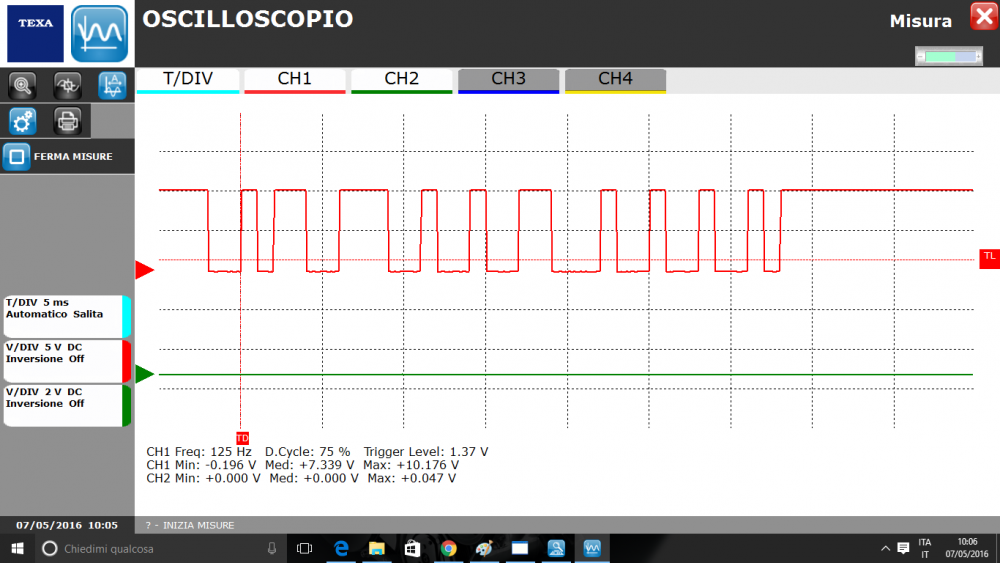Select the CH1 channel tab
This screenshot has height=563, width=1000.
tap(295, 80)
